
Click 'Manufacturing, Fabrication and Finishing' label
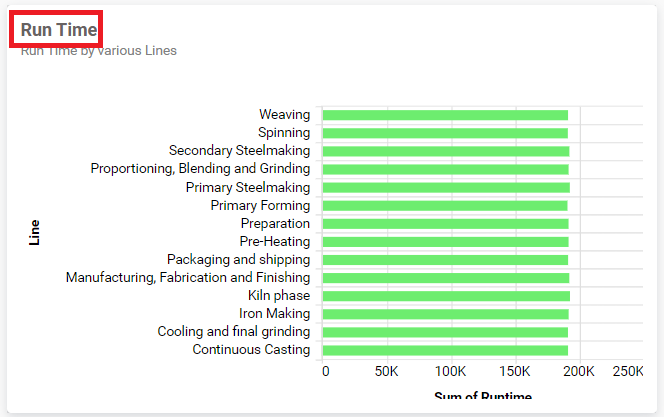point(188,277)
